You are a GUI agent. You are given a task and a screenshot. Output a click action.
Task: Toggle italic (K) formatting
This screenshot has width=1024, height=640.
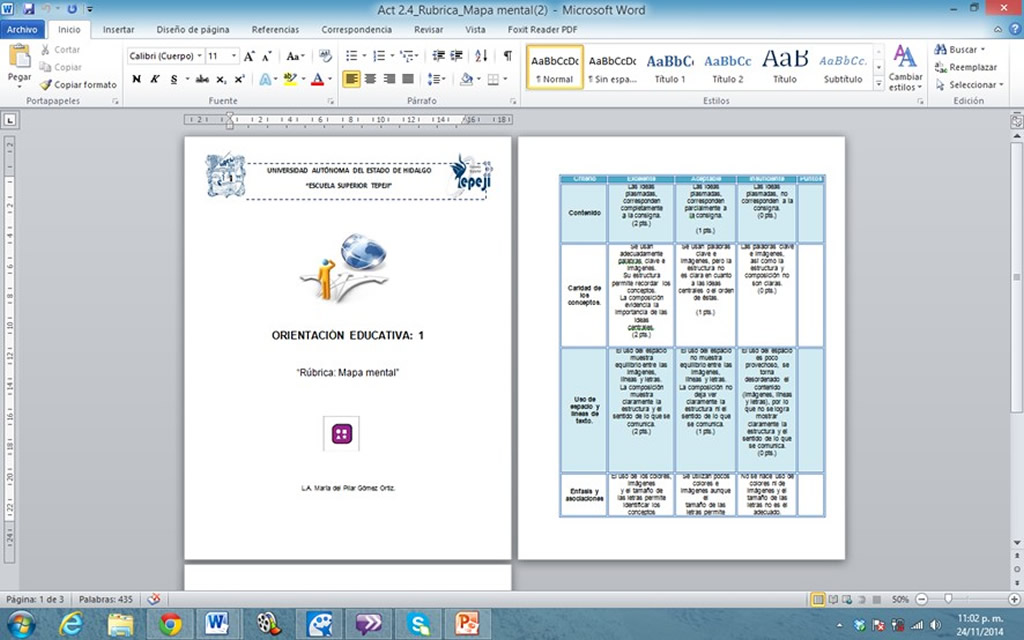click(x=155, y=79)
